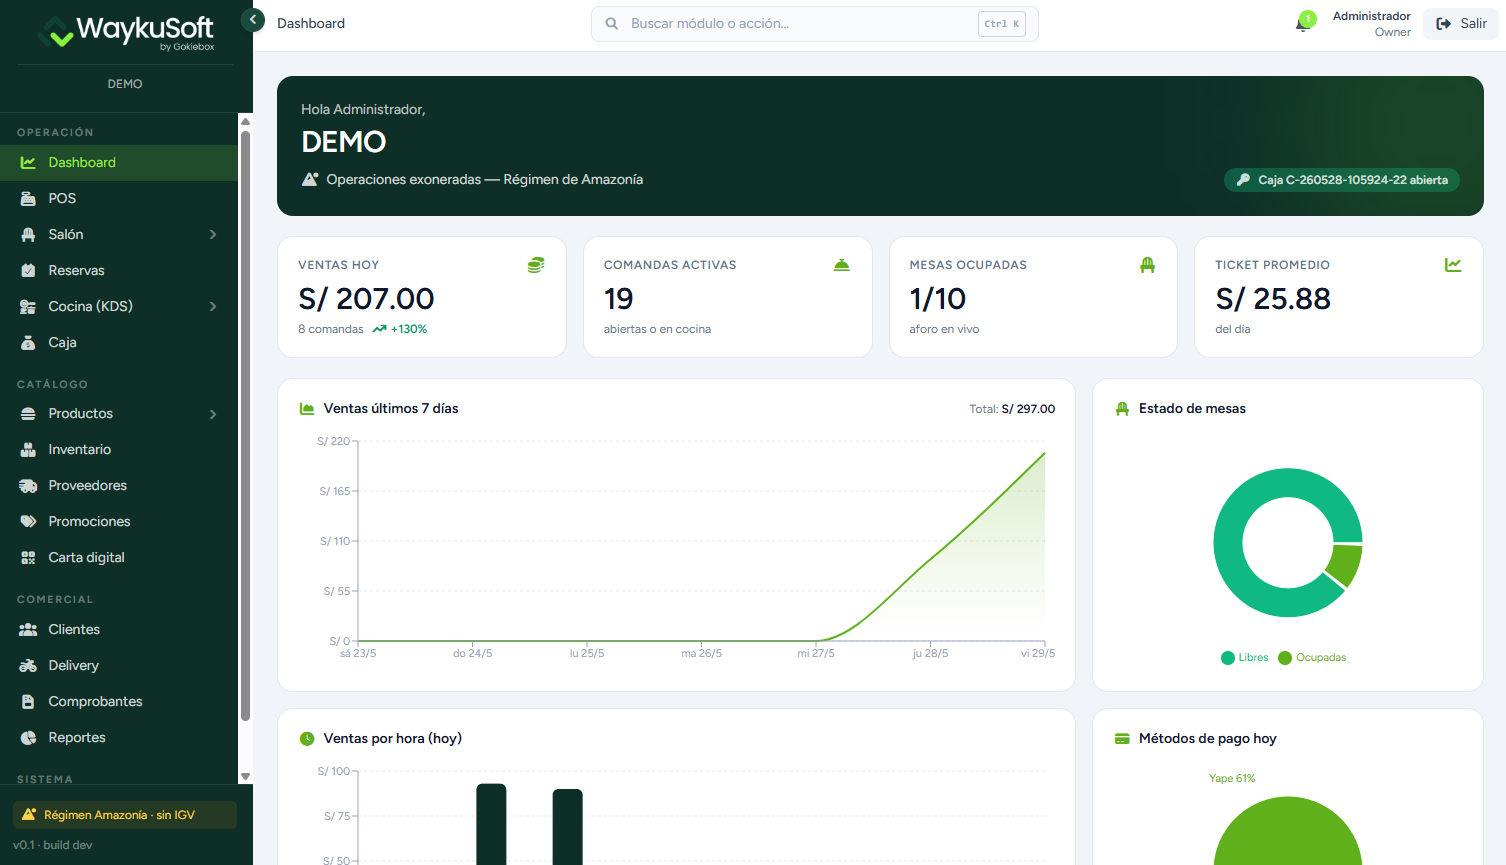Click the Ocupadas slice of the donut chart
The image size is (1506, 865).
coord(1345,564)
